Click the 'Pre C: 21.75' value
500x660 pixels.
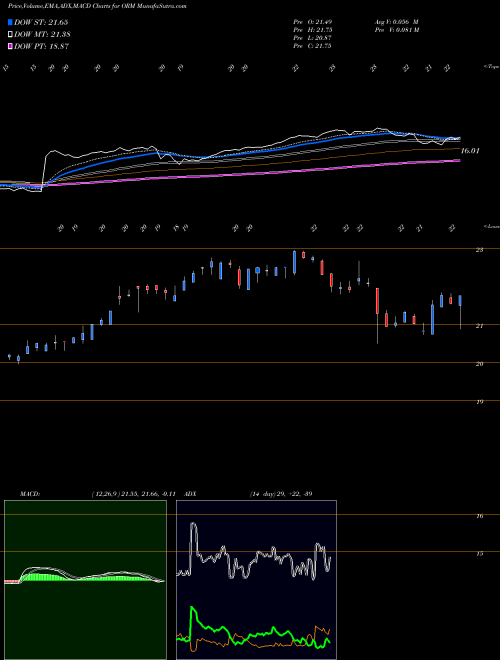pos(312,46)
